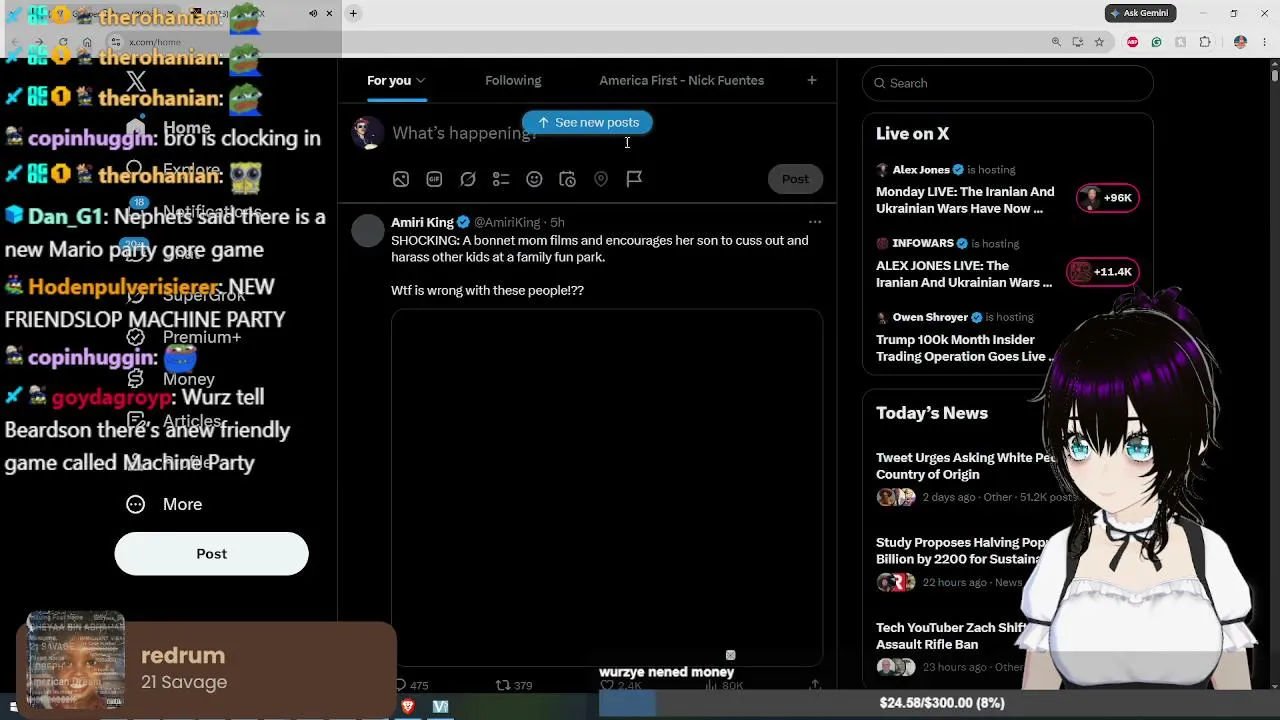Click the More circle icon in sidebar
The height and width of the screenshot is (720, 1280).
click(136, 504)
